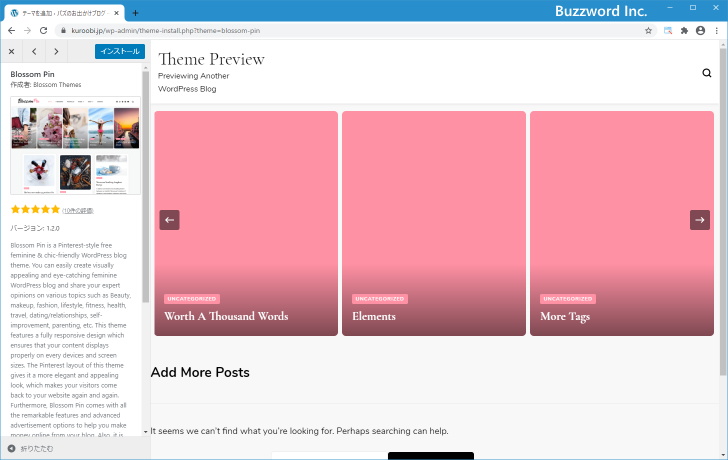Click the padlock site info icon
Screen dimensions: 728x460
point(64,31)
